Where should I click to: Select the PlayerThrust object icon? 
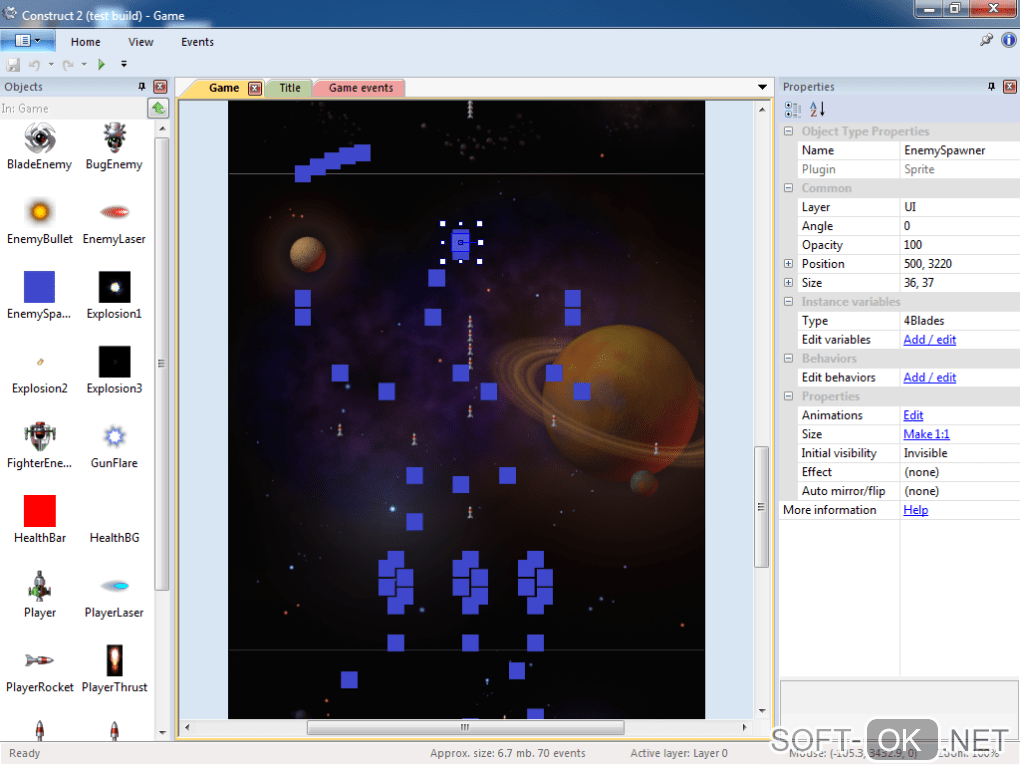pos(114,660)
